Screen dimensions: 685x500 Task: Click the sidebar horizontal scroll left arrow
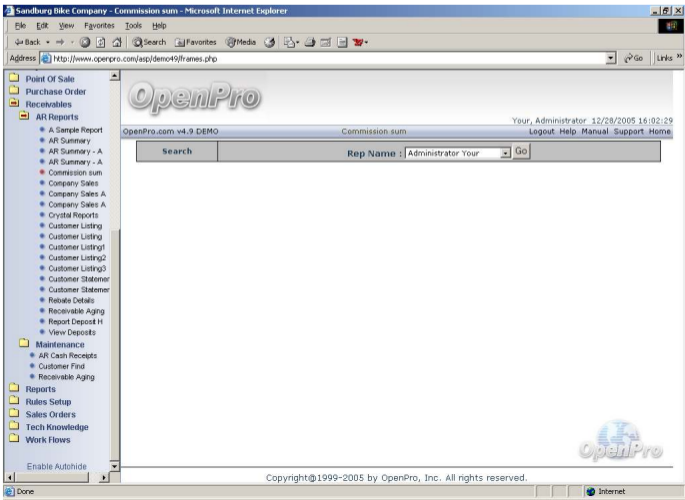click(x=10, y=477)
